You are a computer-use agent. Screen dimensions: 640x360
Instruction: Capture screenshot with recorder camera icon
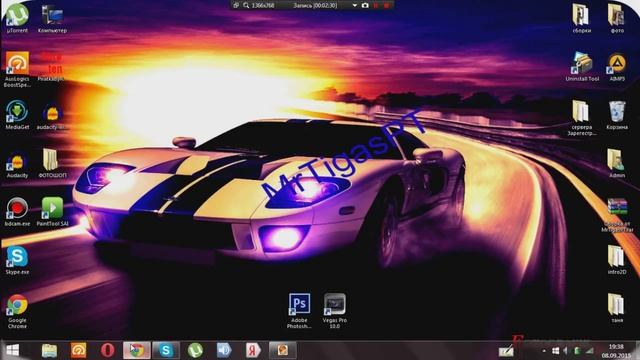(x=365, y=5)
